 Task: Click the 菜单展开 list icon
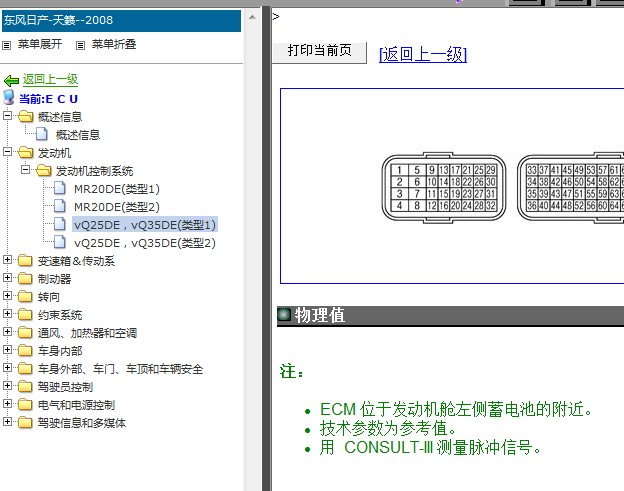point(6,45)
